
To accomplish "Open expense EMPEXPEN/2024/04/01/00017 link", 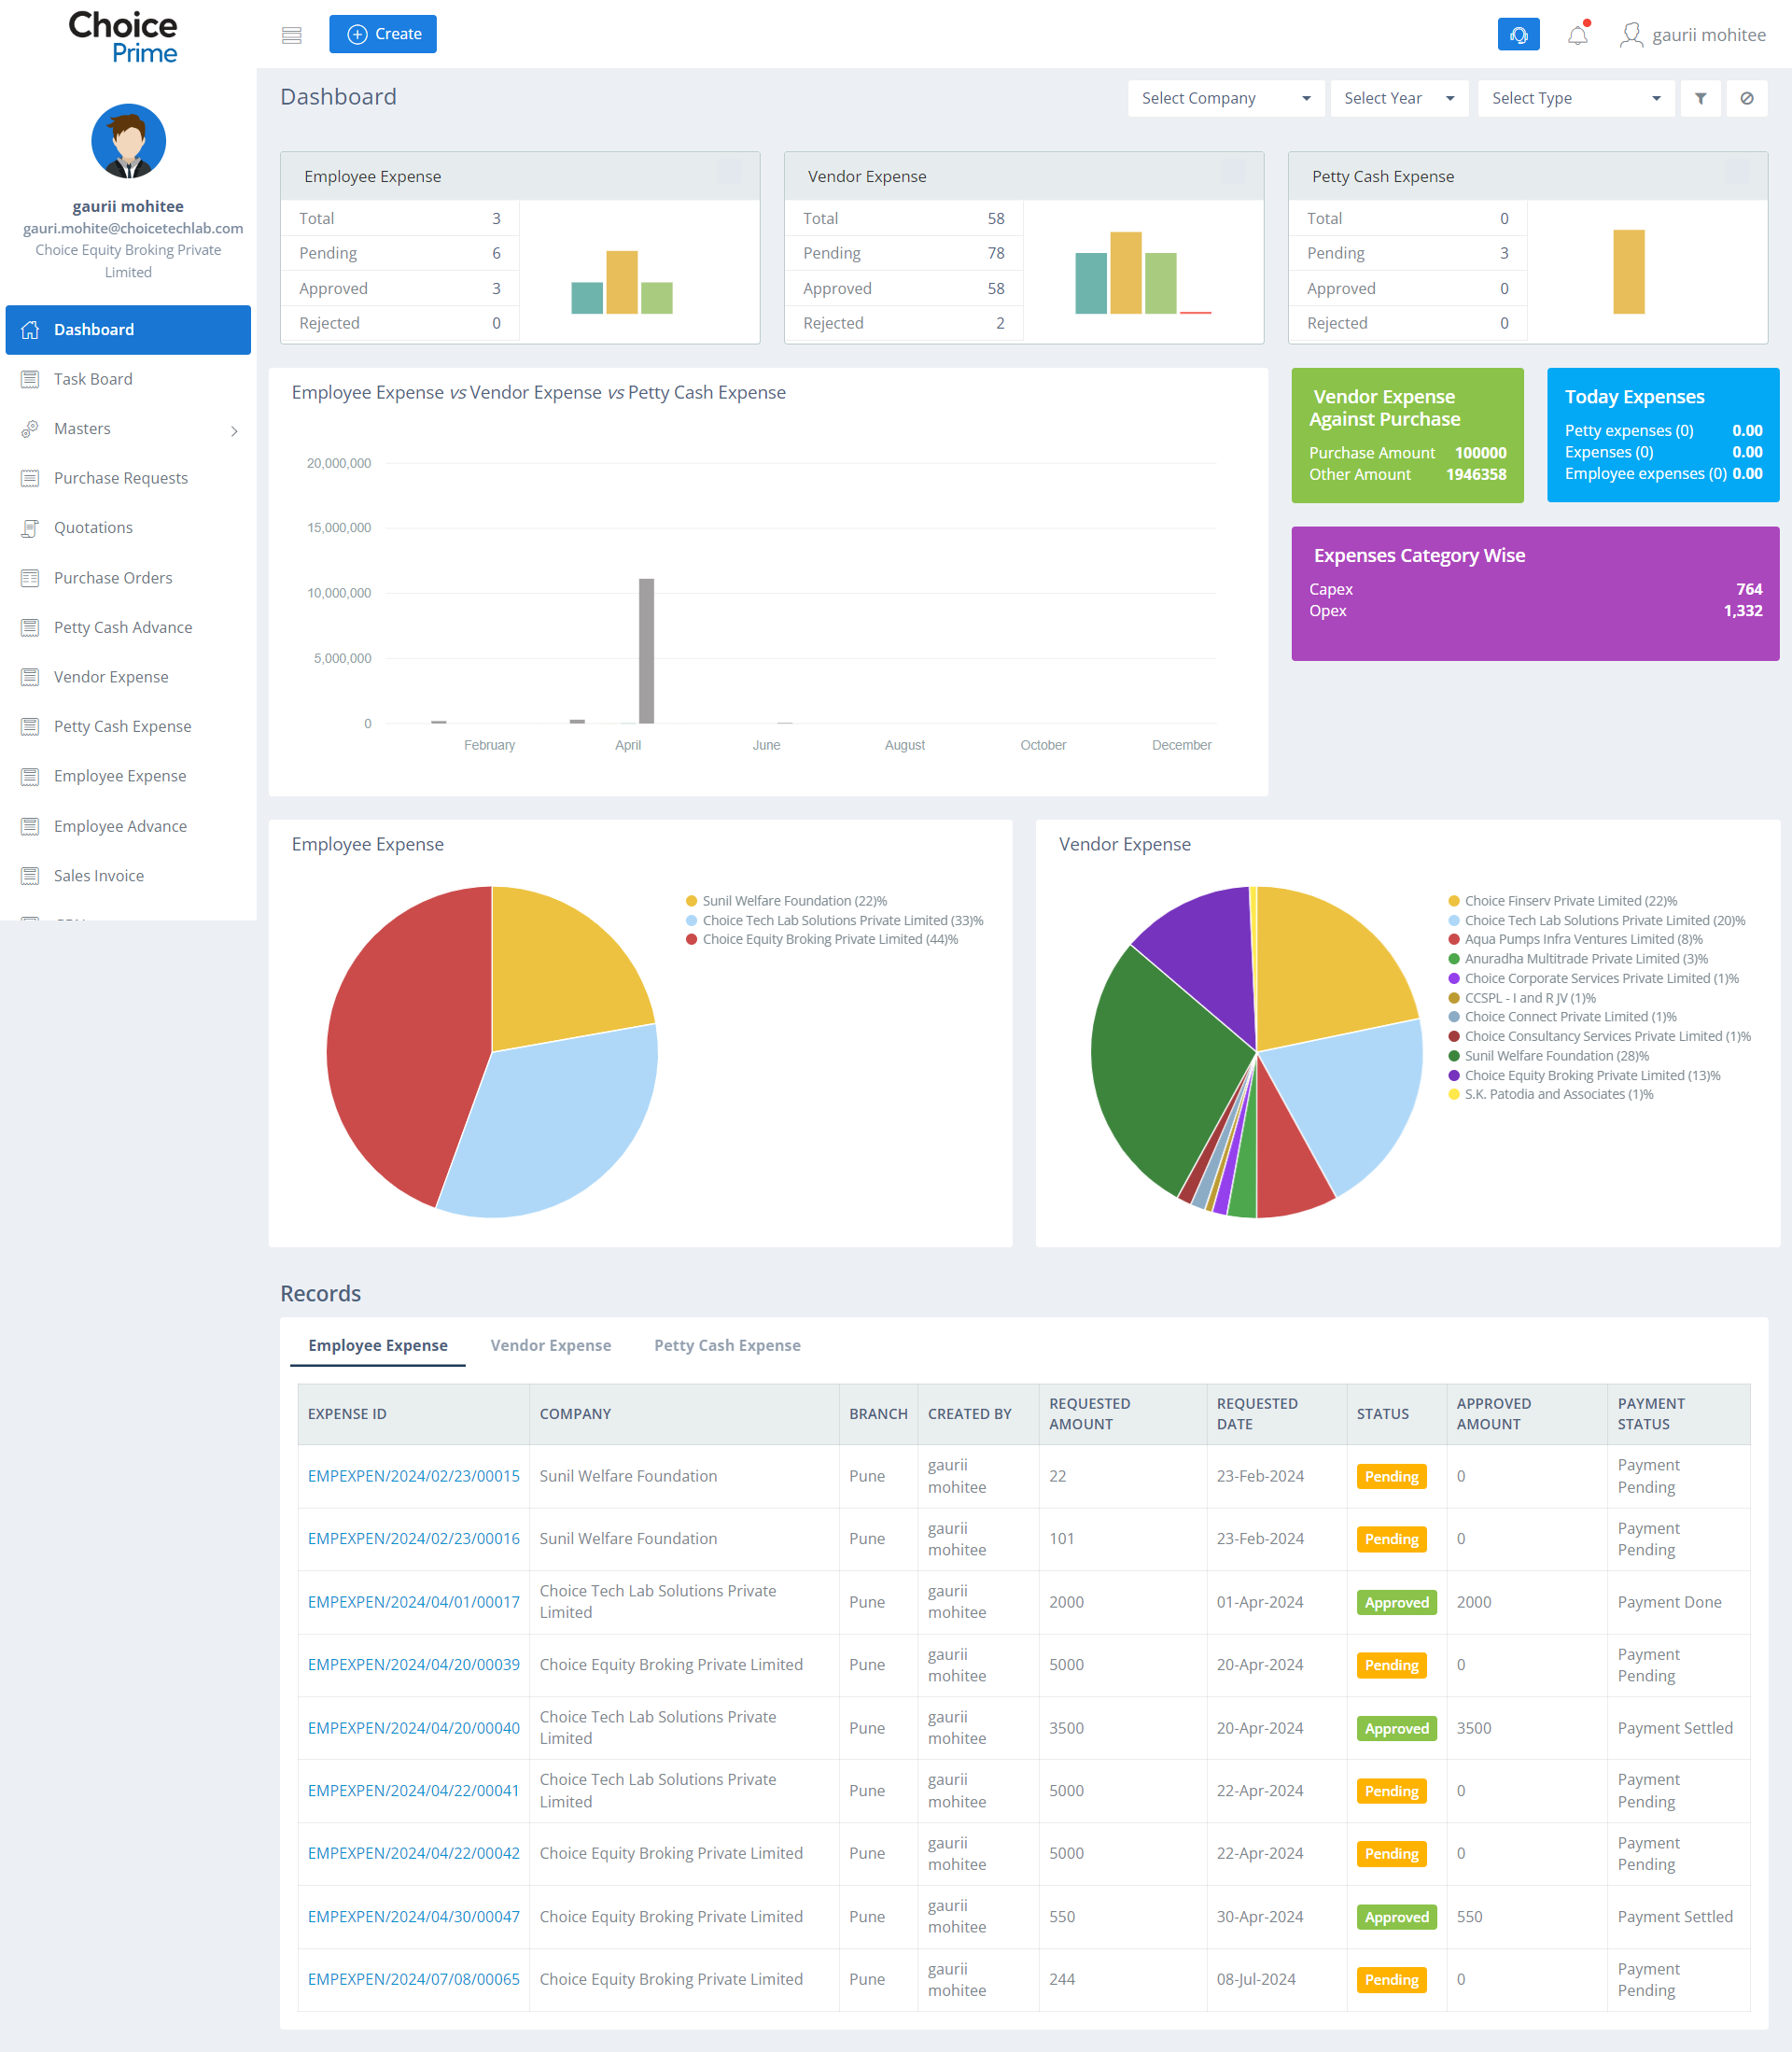I will 413,1602.
